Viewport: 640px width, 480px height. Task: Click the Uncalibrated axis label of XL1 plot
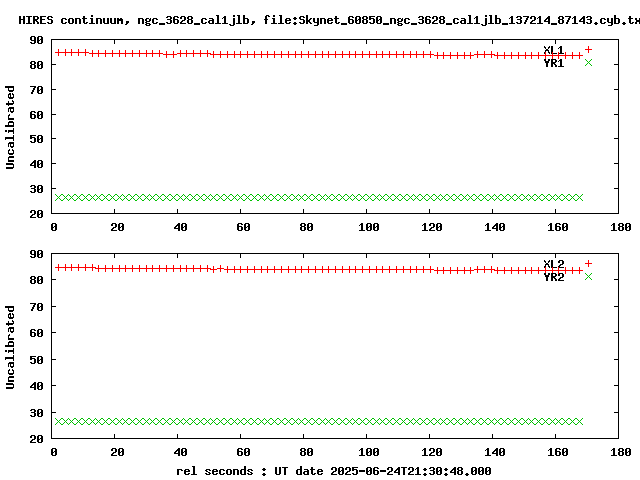pos(10,127)
